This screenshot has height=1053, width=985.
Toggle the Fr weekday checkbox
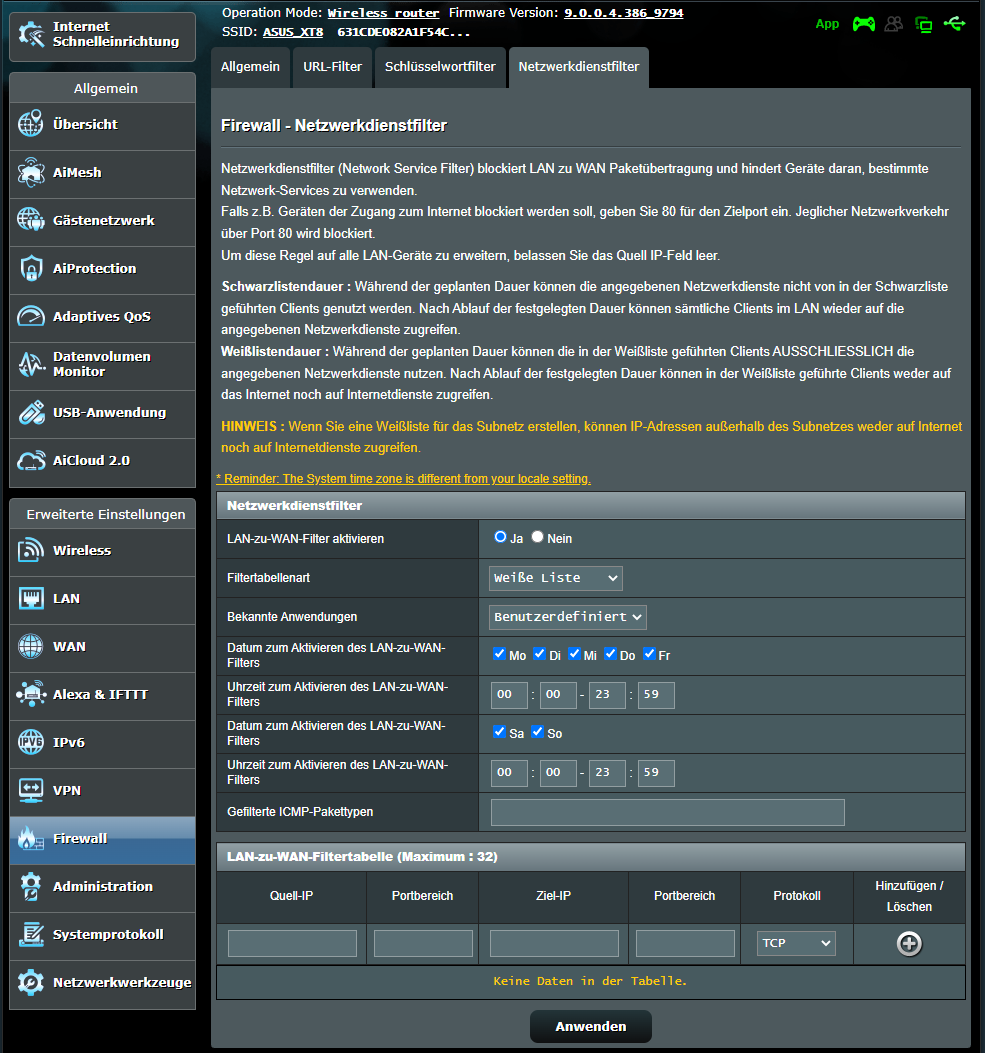tap(649, 653)
